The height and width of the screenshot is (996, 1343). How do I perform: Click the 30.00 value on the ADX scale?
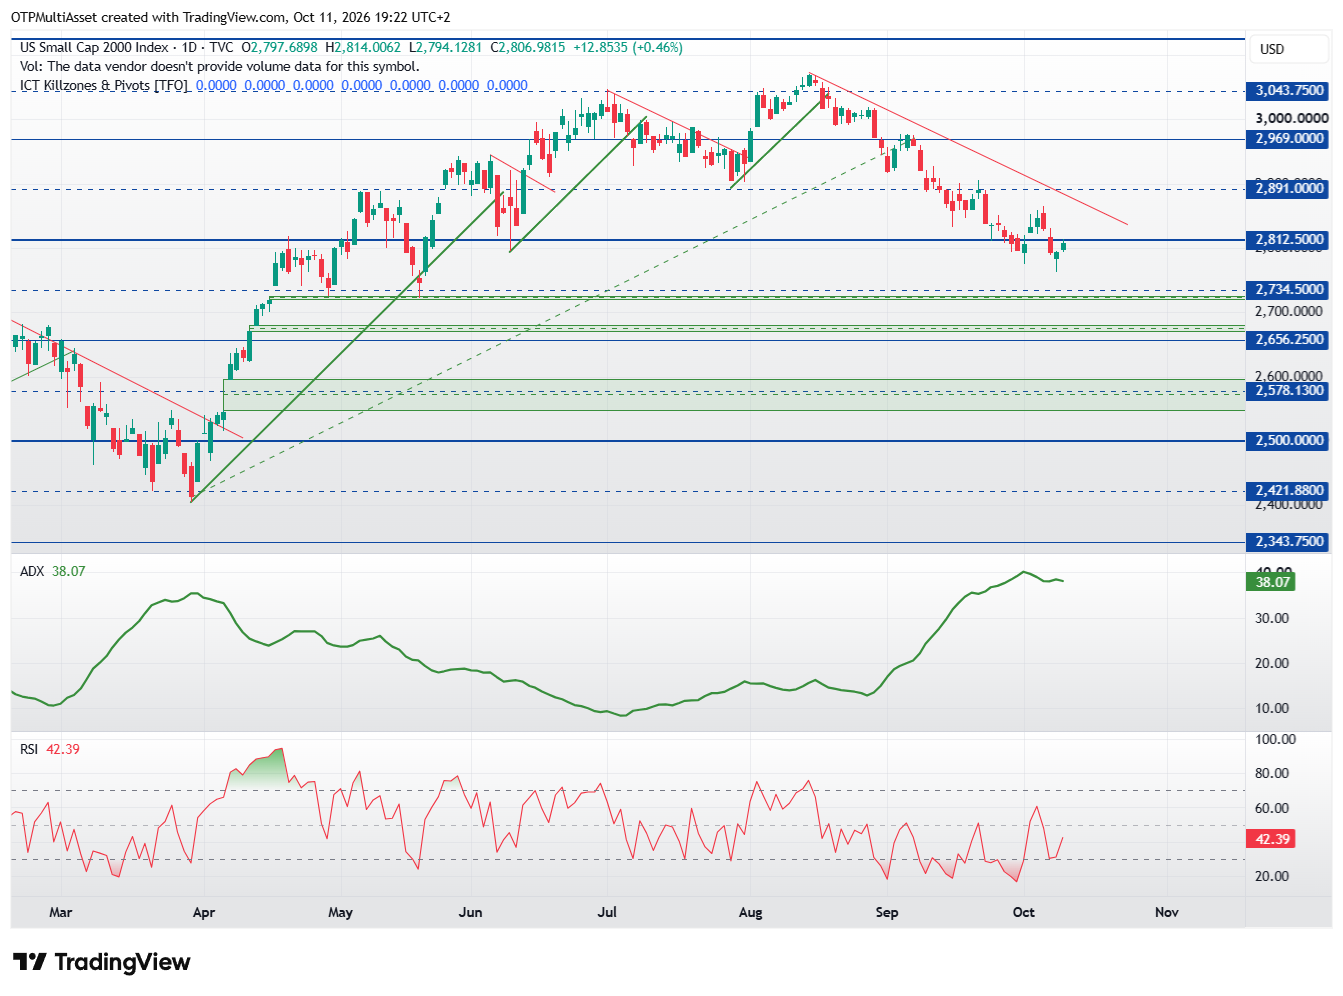tap(1272, 619)
